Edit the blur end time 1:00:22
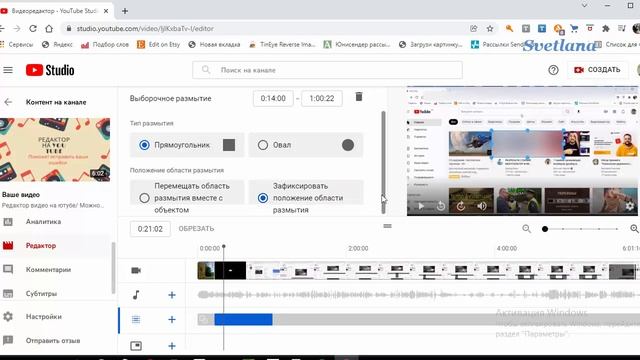Viewport: 640px width, 360px height. click(x=322, y=98)
